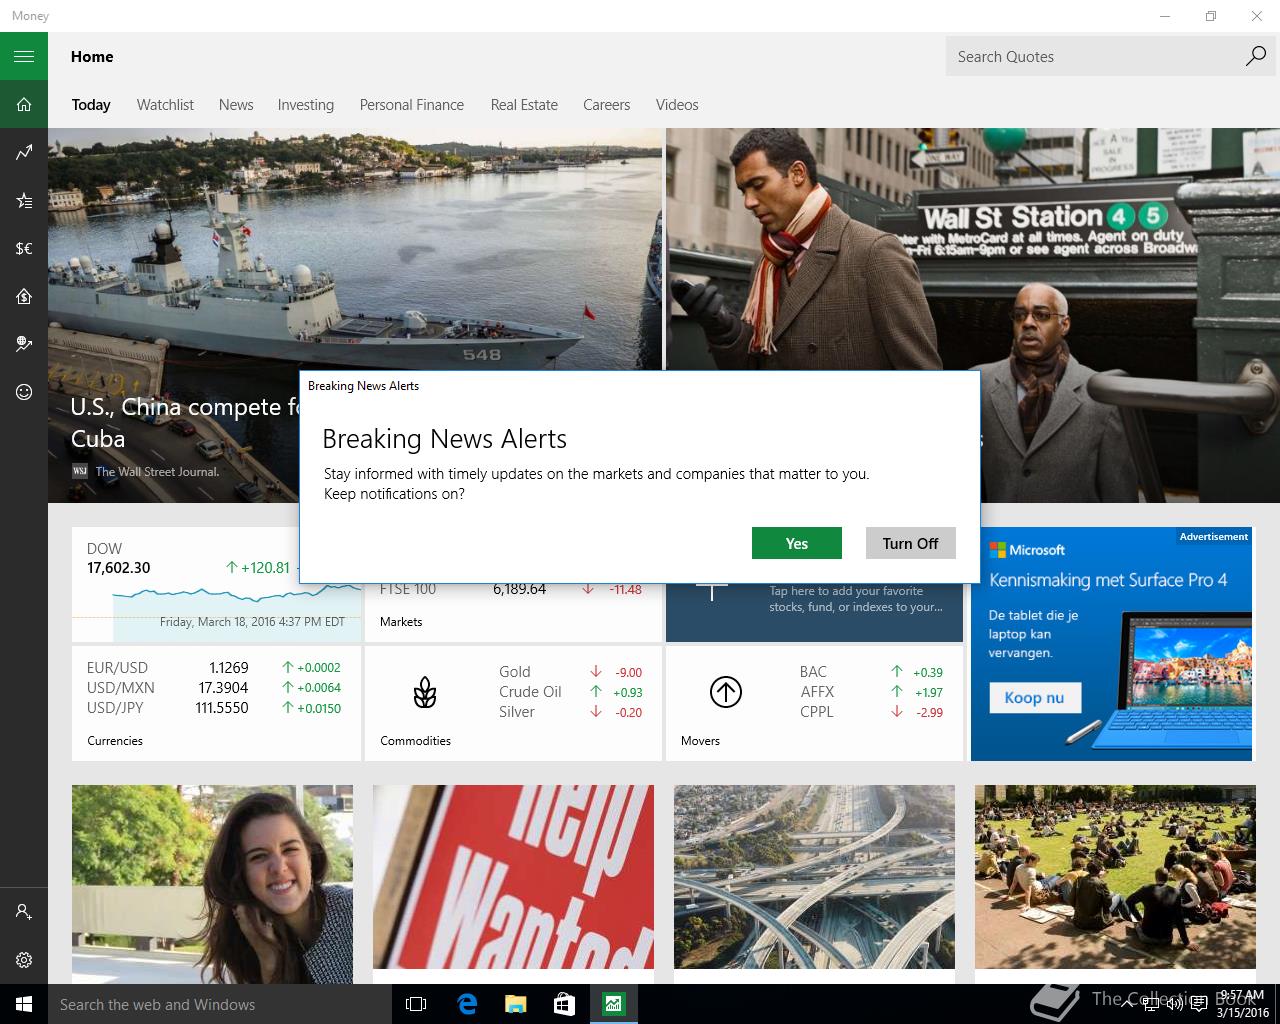1280x1024 pixels.
Task: Click the Gold commodity row
Action: [x=571, y=672]
